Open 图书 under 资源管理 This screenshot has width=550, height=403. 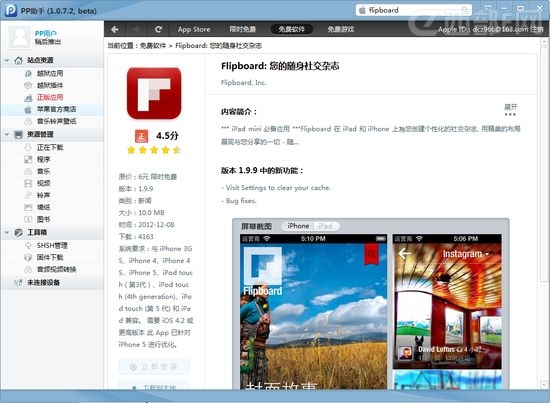coord(43,219)
